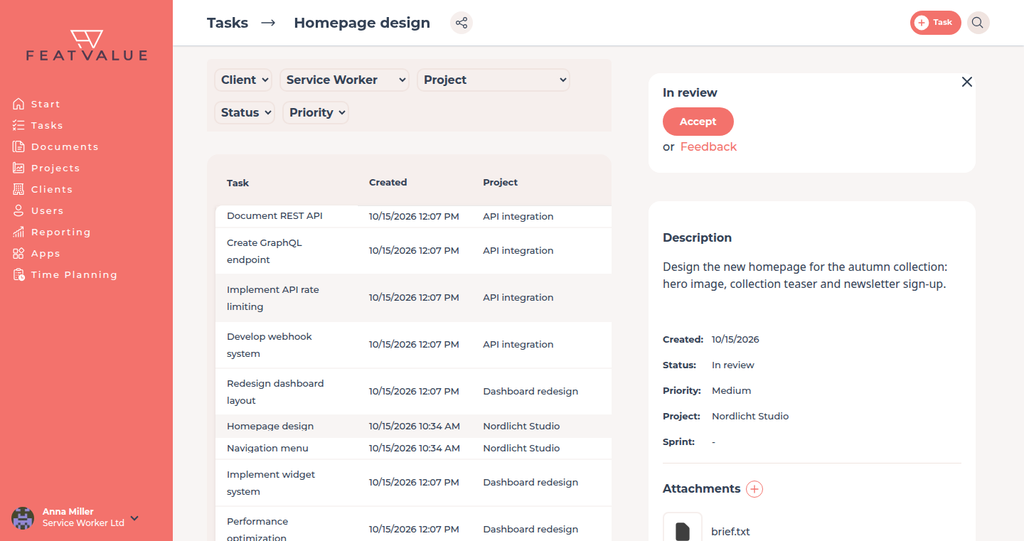Click the search magnifier icon
Screen dimensions: 1024x541
tap(978, 22)
